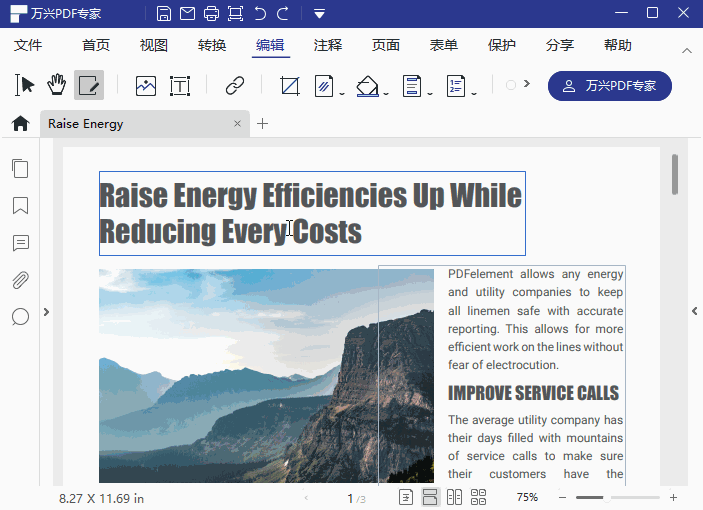Open the Background tool dropdown arrow
Image resolution: width=703 pixels, height=510 pixels.
point(386,93)
